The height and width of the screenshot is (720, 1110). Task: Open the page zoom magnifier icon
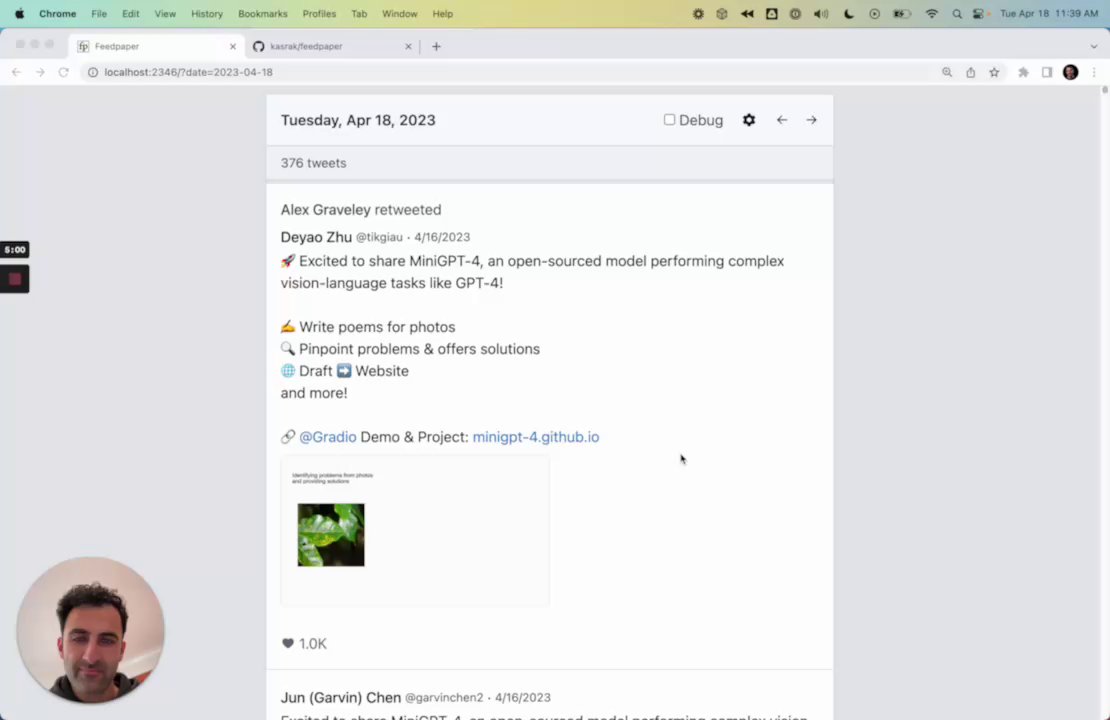coord(946,72)
